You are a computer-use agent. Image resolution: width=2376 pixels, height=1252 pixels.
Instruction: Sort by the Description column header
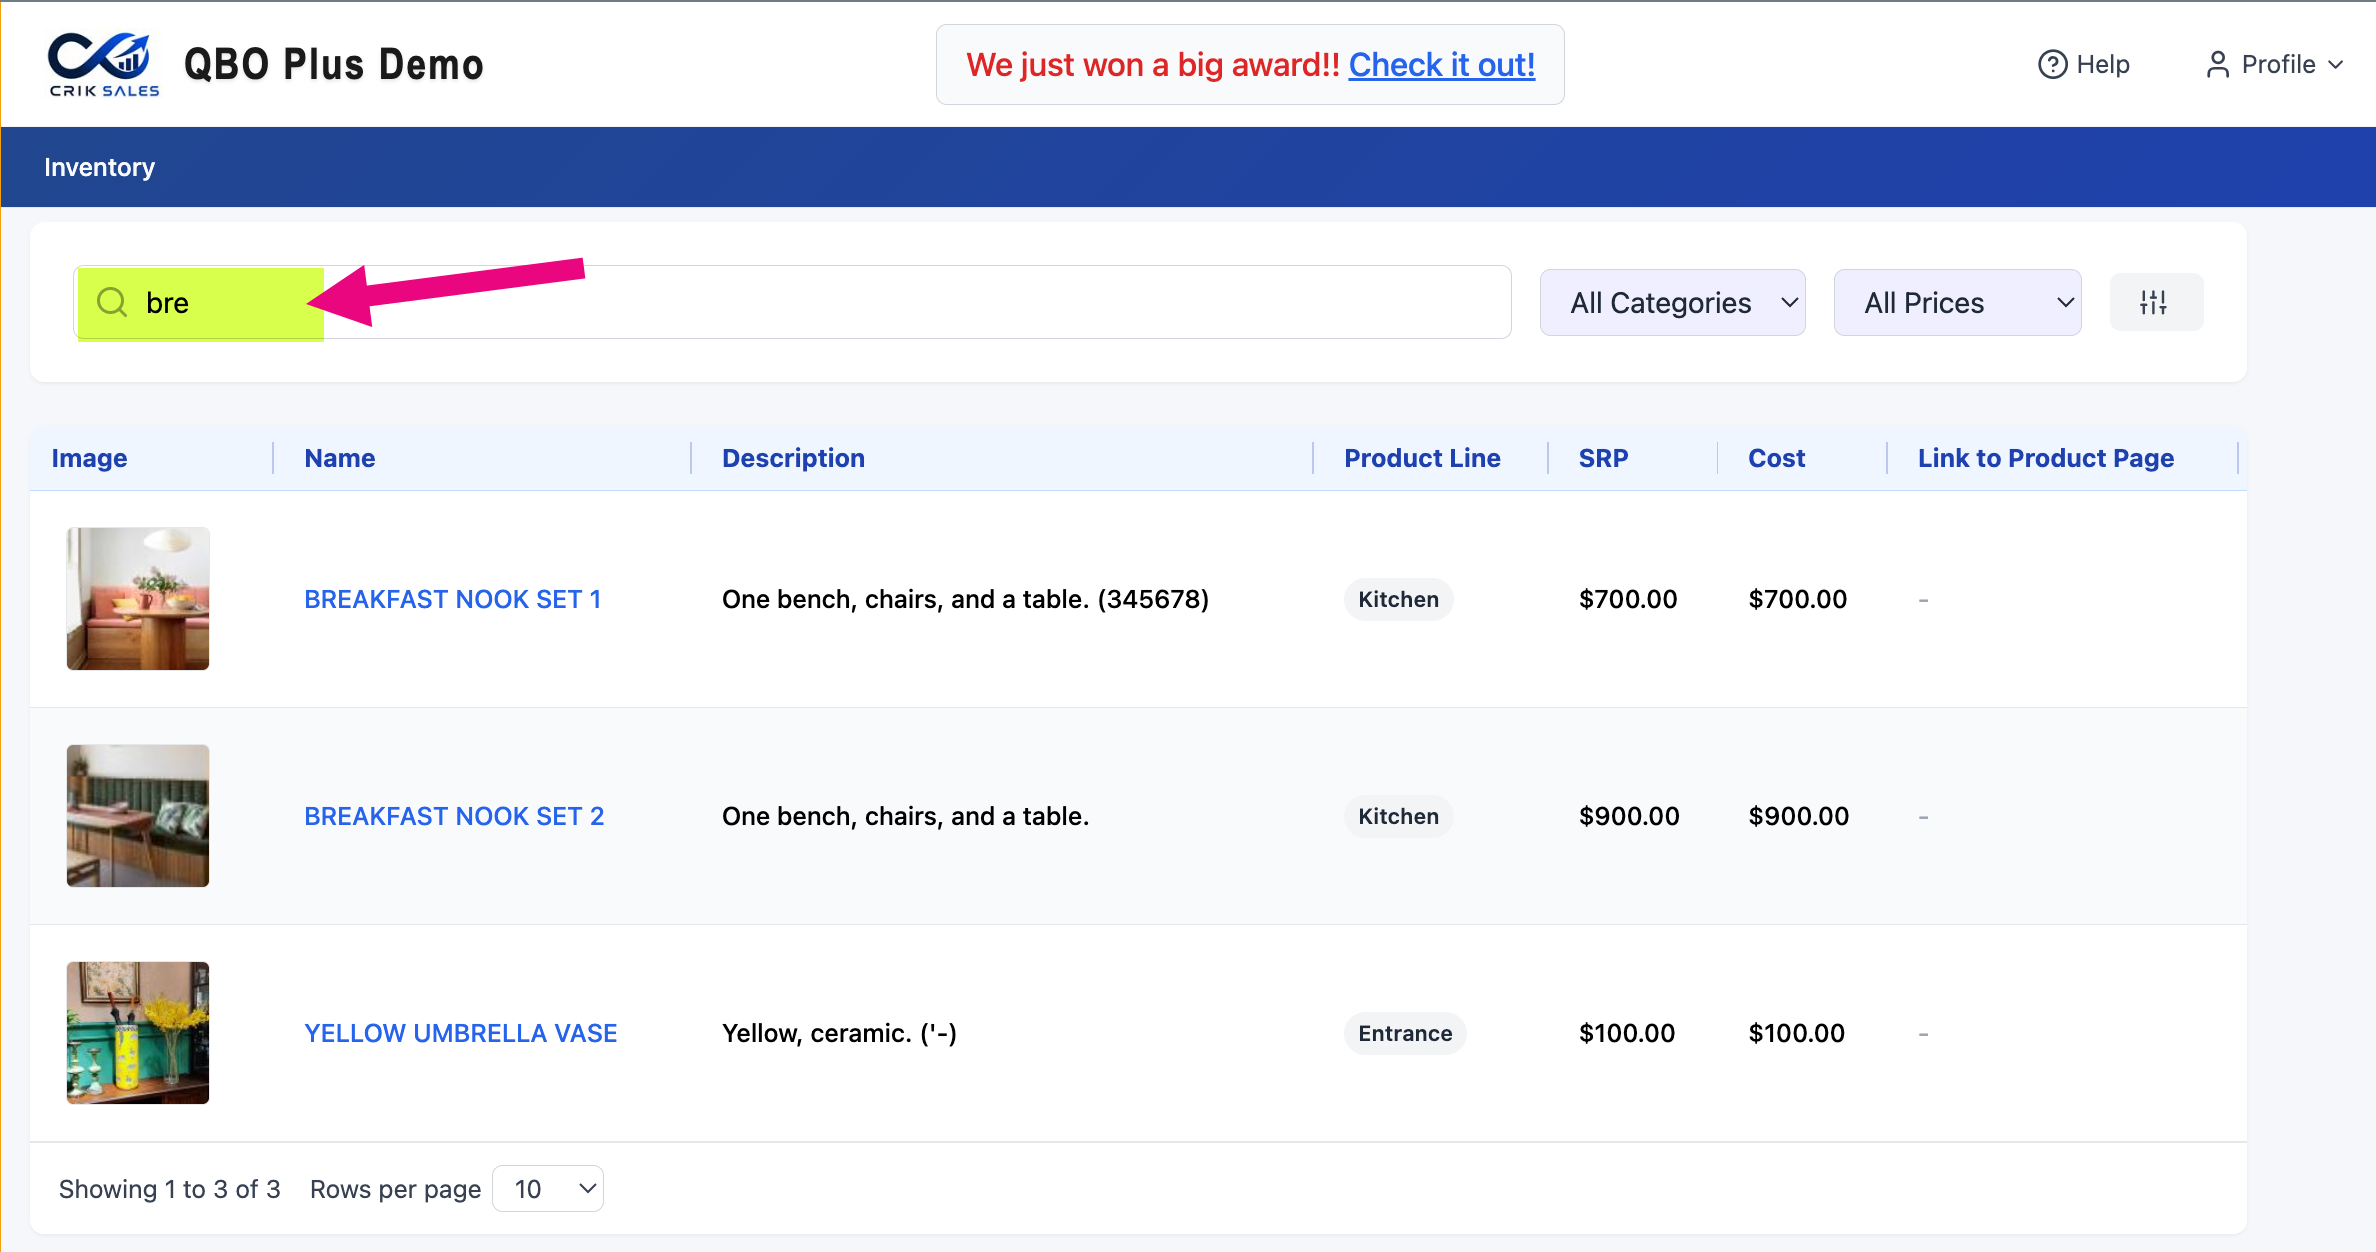pos(793,458)
